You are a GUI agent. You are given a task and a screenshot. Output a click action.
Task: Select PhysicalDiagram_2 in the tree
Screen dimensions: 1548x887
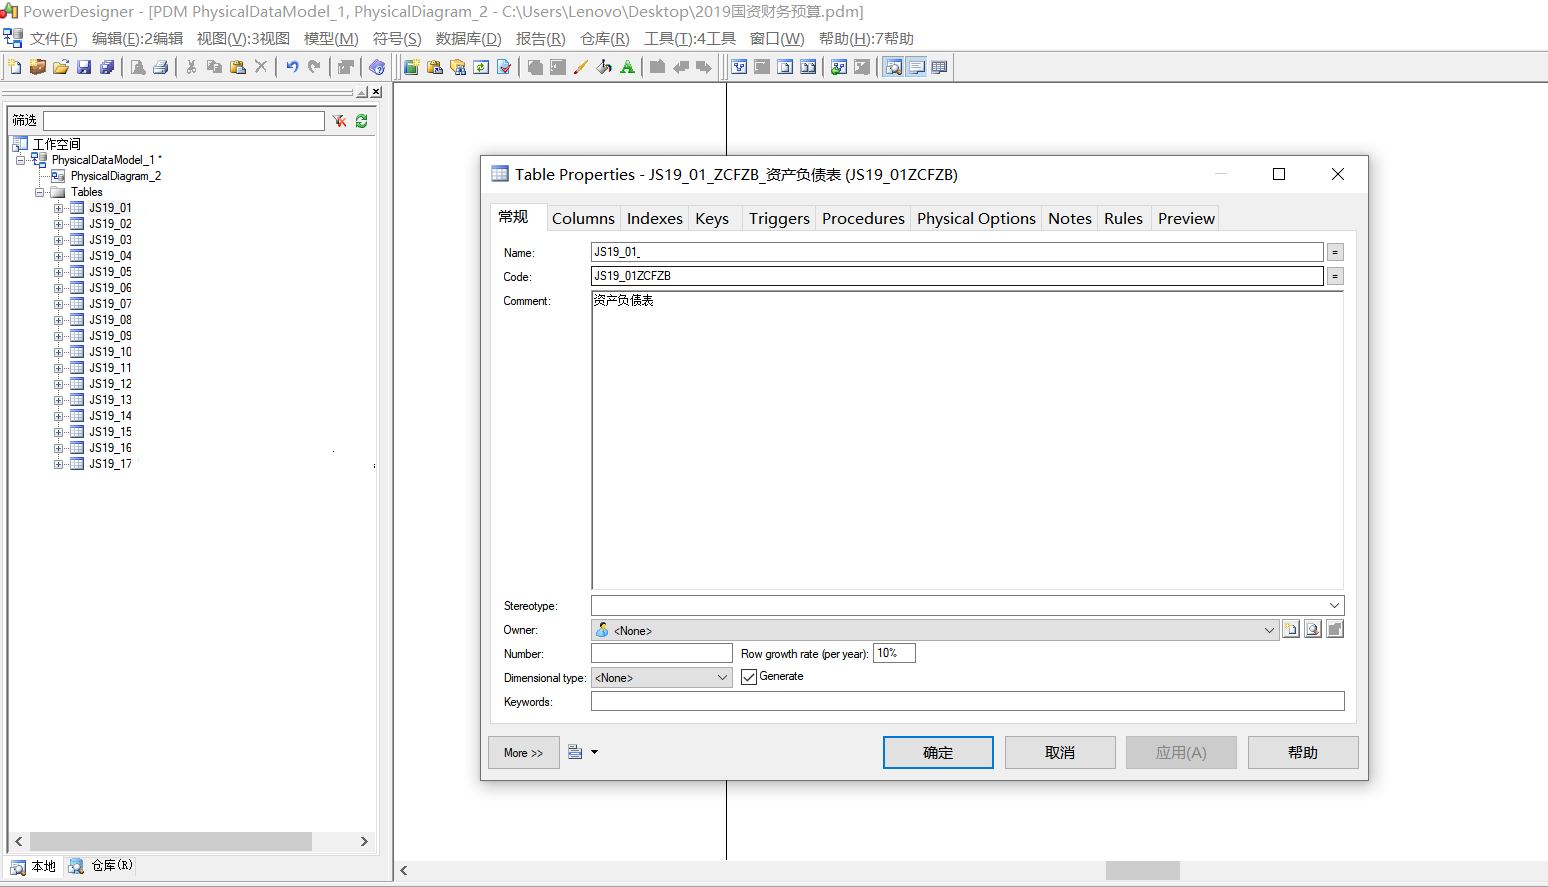point(116,176)
